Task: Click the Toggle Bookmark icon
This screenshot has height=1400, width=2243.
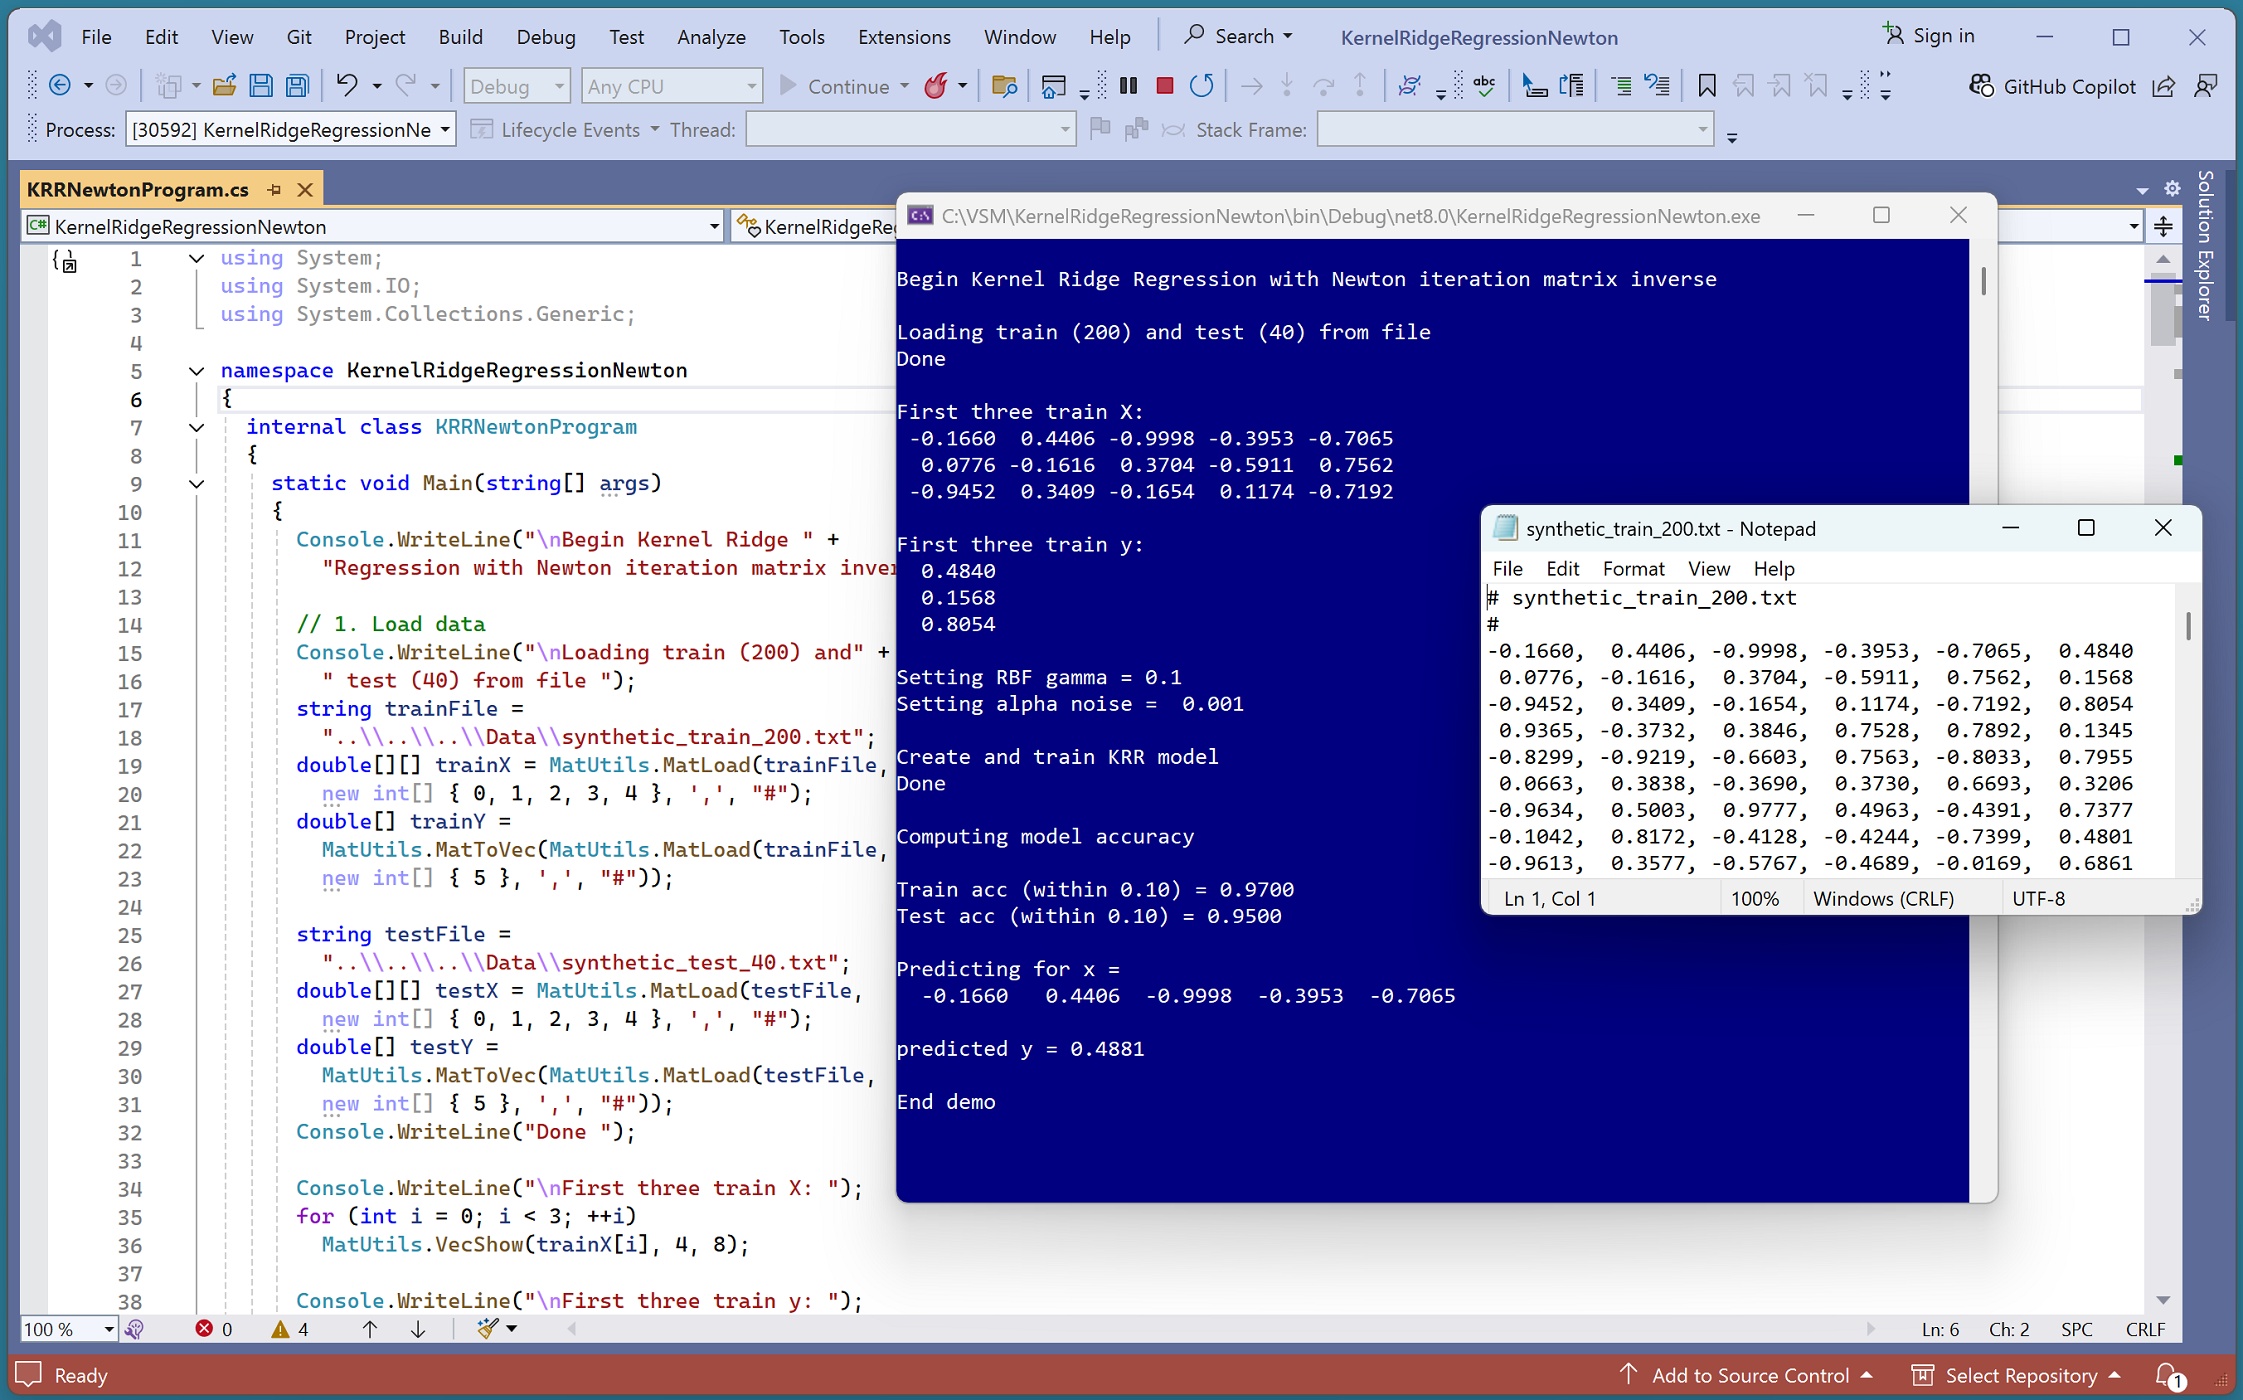Action: [1706, 86]
